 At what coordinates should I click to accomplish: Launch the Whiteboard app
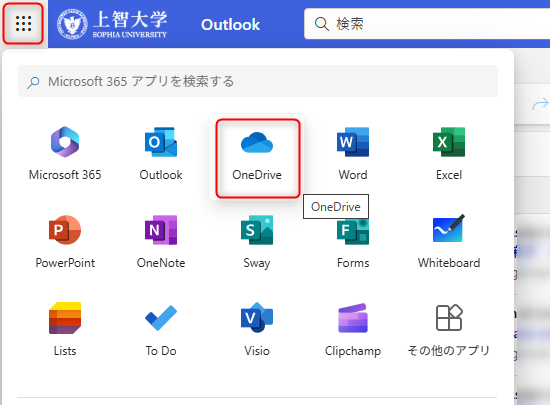point(449,242)
